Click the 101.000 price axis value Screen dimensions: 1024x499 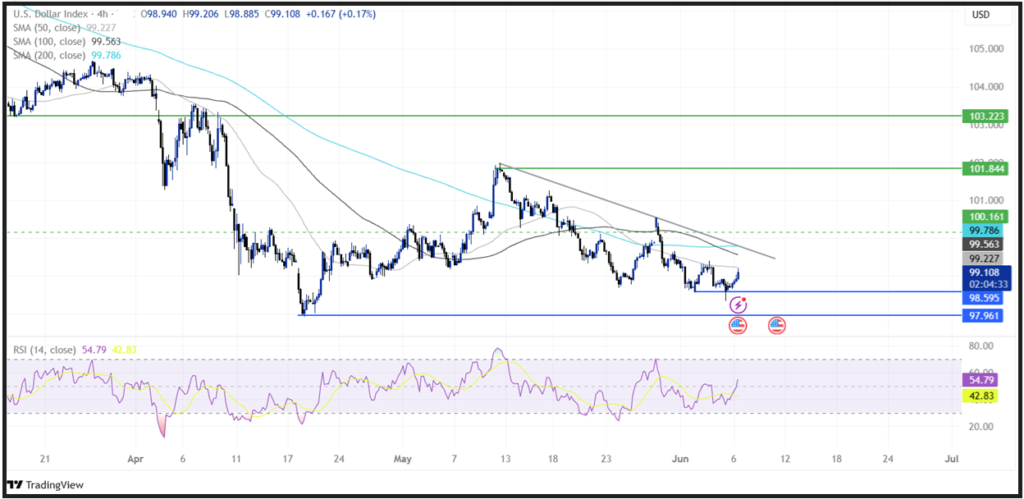click(x=985, y=201)
